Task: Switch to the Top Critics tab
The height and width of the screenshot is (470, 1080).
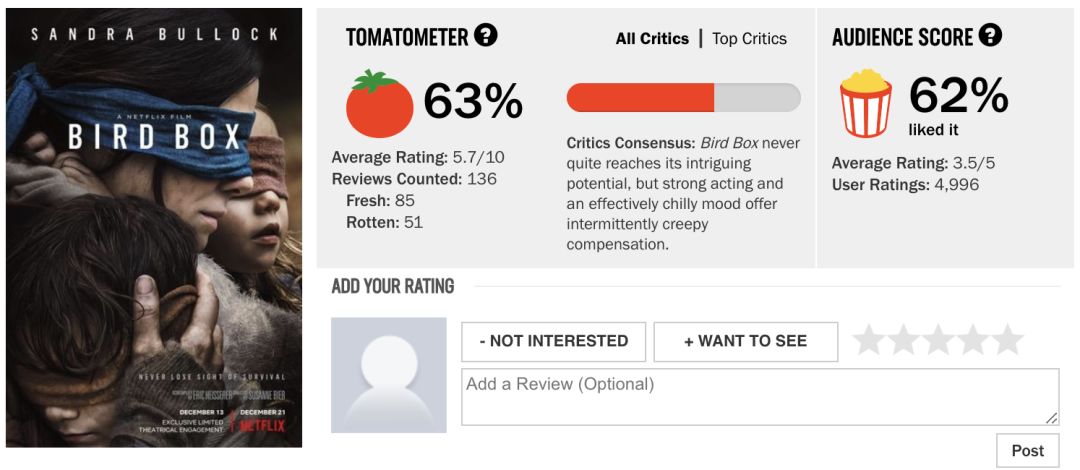Action: point(749,39)
